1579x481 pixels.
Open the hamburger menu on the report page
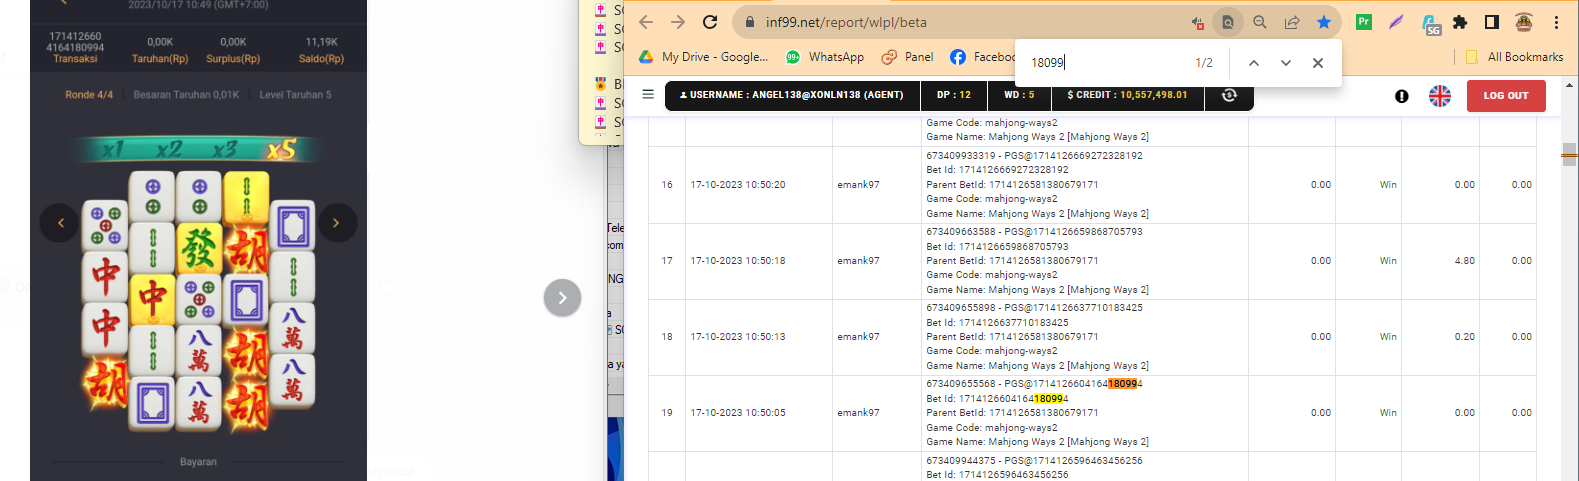tap(648, 94)
